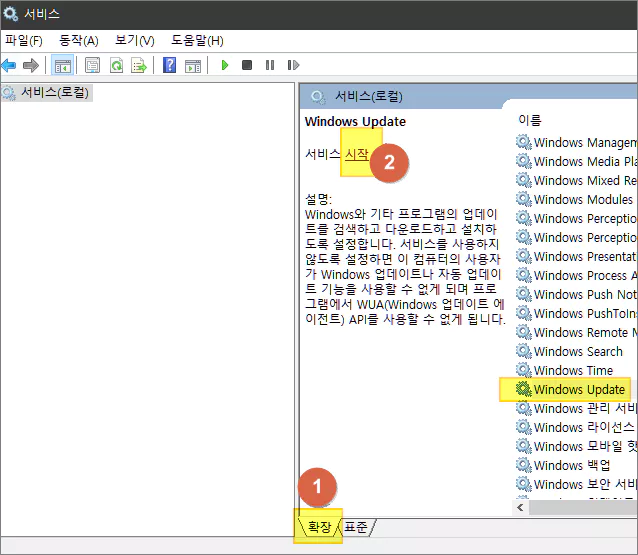Click the Forward arrow in toolbar
The width and height of the screenshot is (638, 555).
(31, 65)
